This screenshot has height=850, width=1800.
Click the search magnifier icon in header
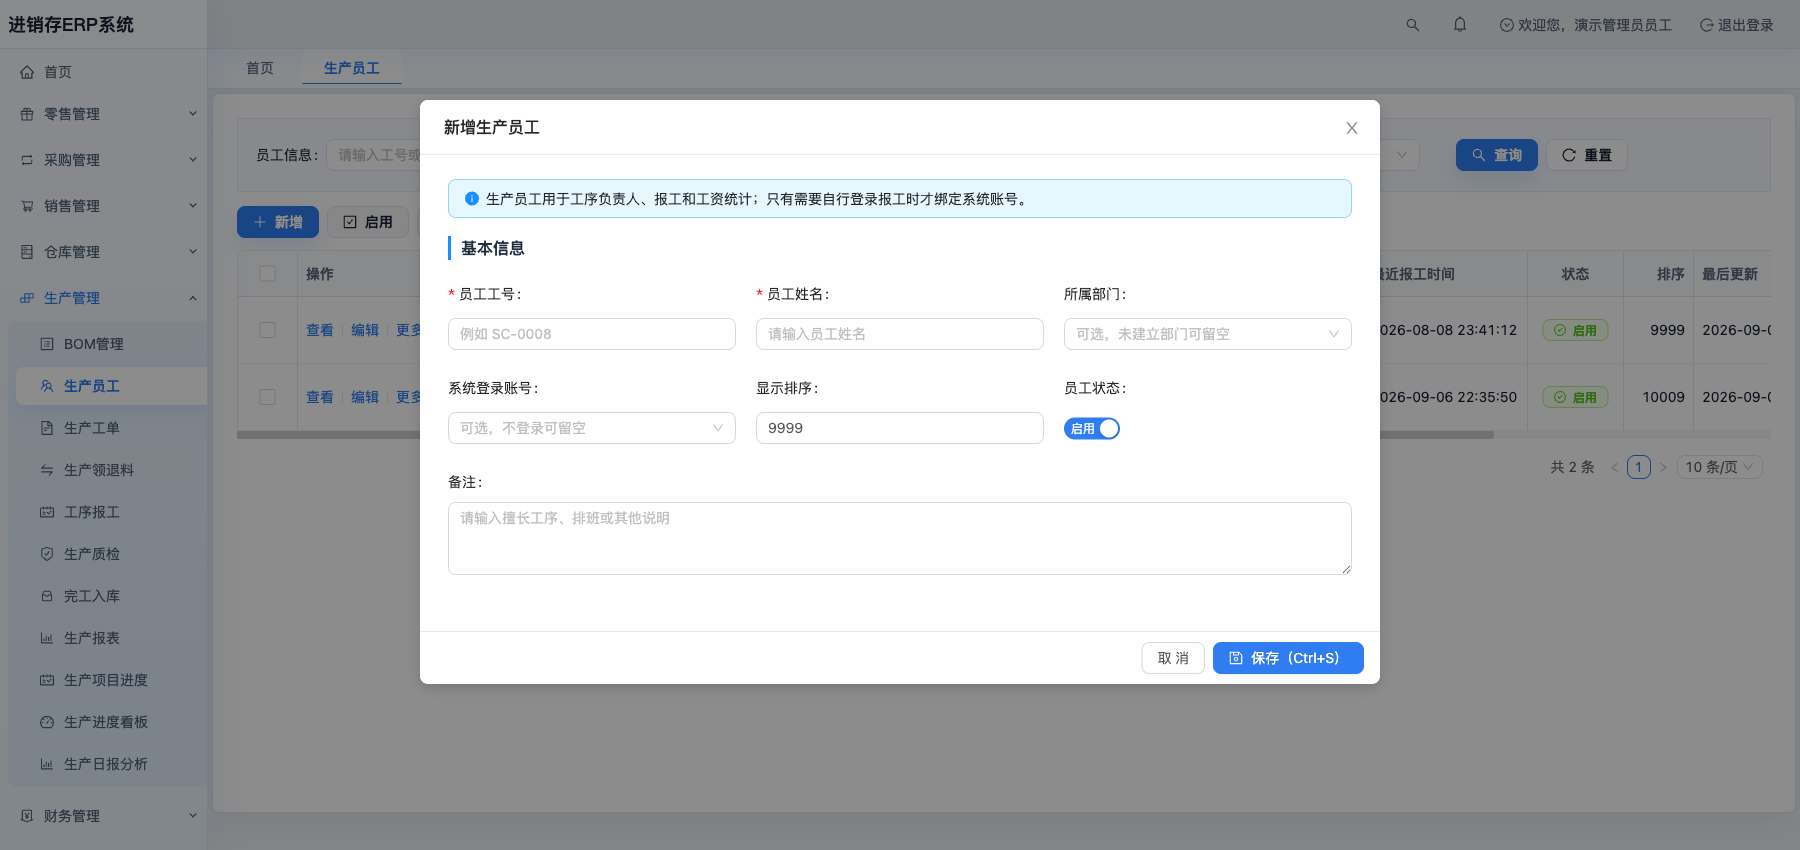point(1412,25)
